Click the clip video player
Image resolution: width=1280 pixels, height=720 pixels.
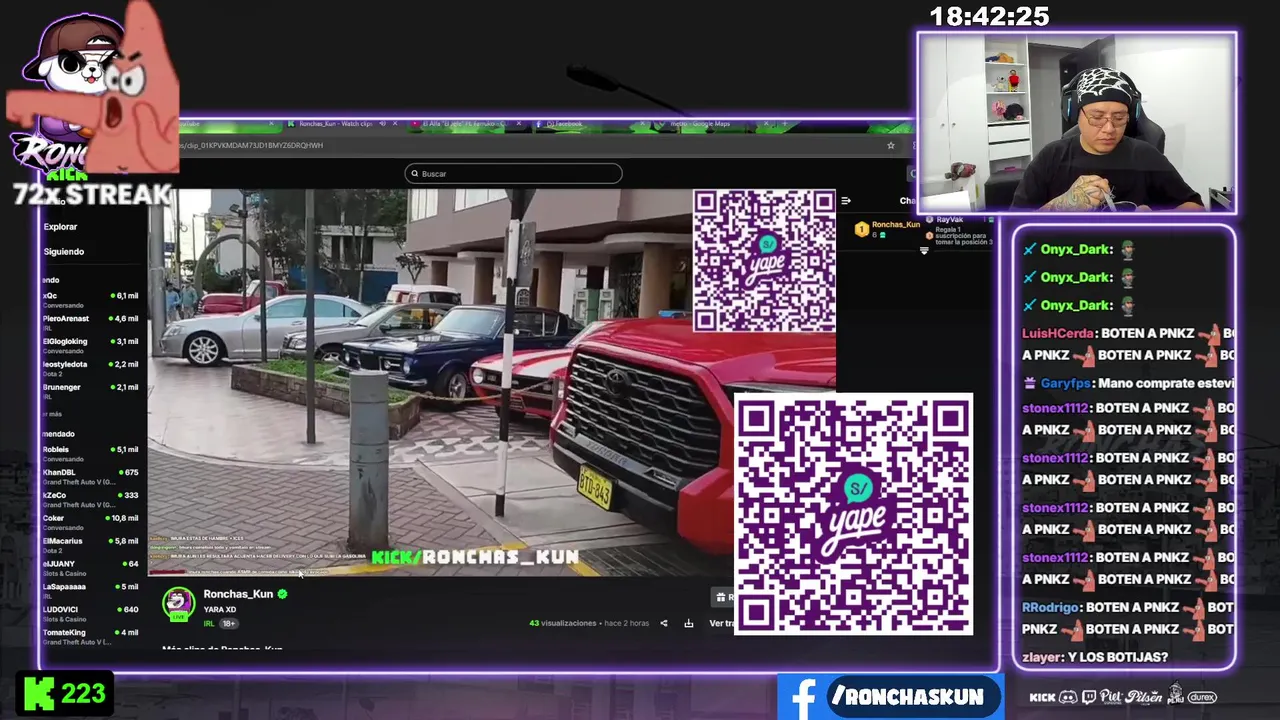point(491,383)
